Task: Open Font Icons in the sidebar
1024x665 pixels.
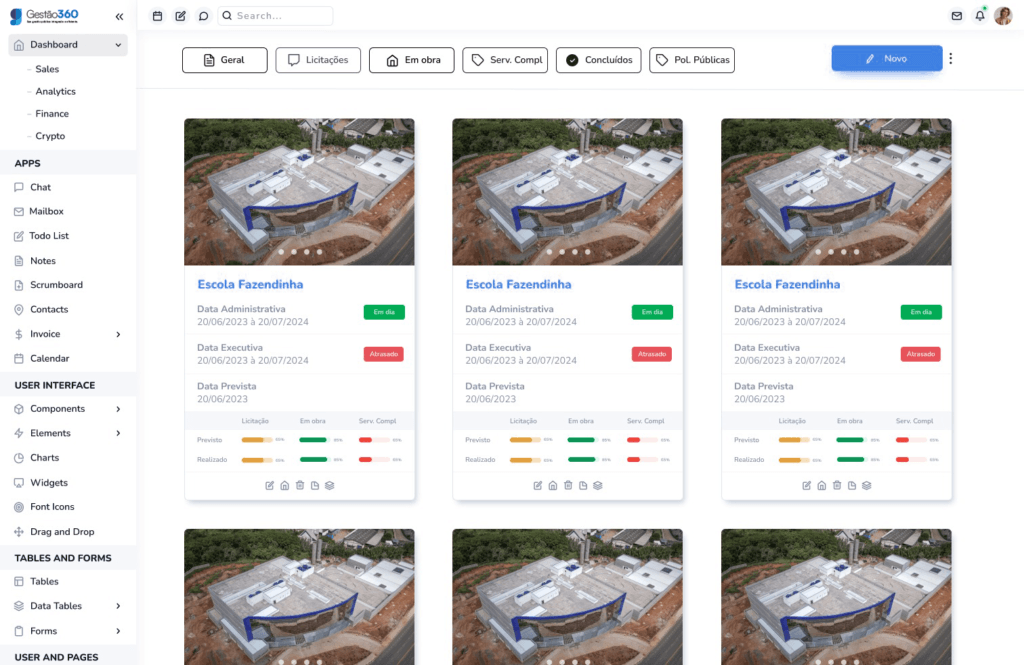Action: point(52,507)
